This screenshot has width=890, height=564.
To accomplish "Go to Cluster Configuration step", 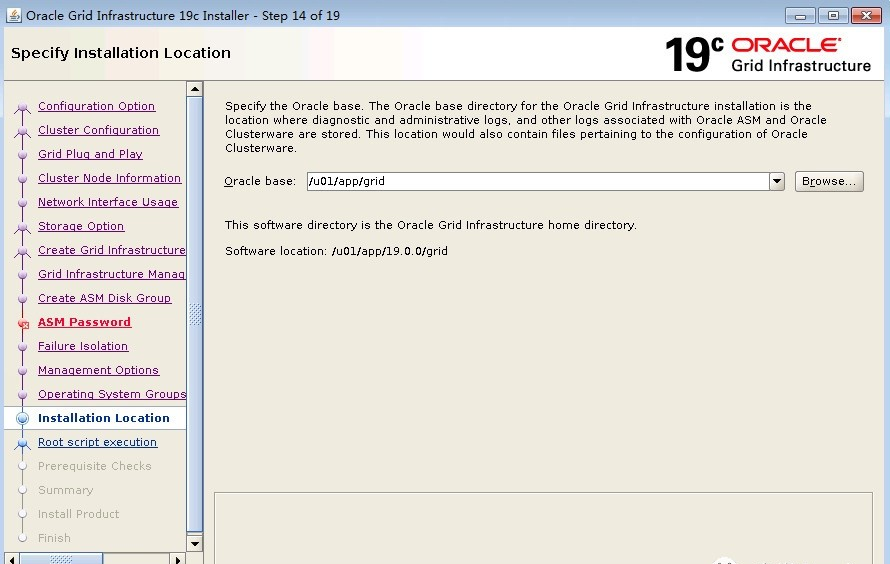I will pos(98,130).
